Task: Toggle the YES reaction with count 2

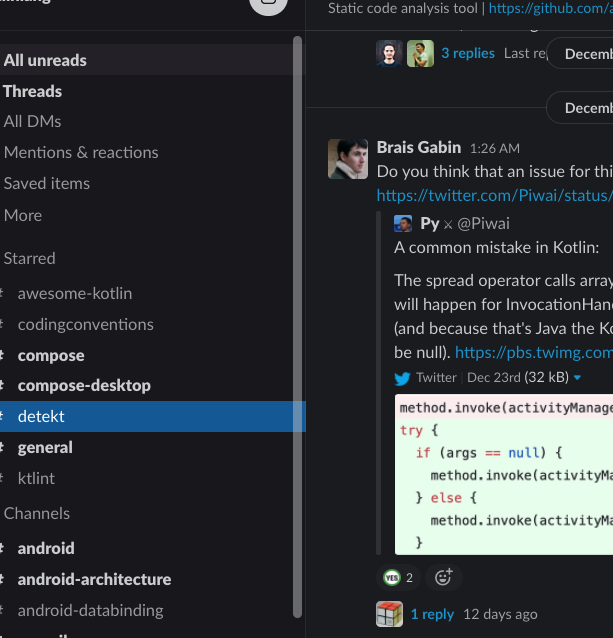Action: pos(398,577)
